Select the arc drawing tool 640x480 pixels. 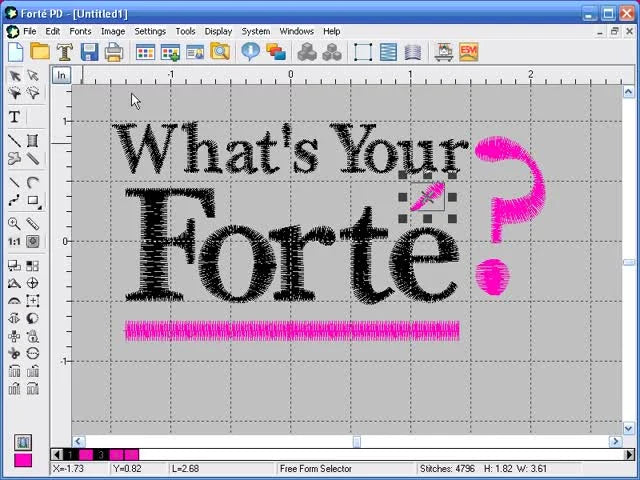pyautogui.click(x=33, y=182)
